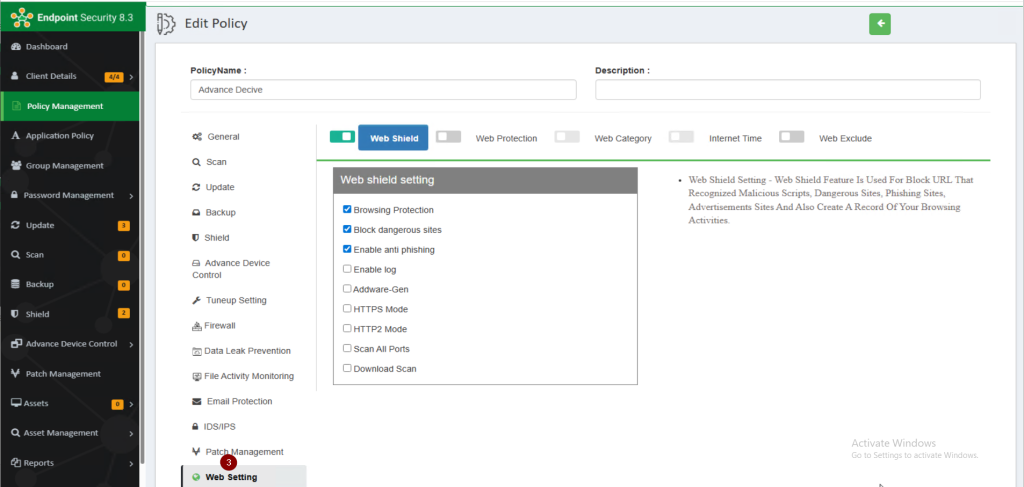Click the Group Management users icon
This screenshot has height=487, width=1024.
16,166
